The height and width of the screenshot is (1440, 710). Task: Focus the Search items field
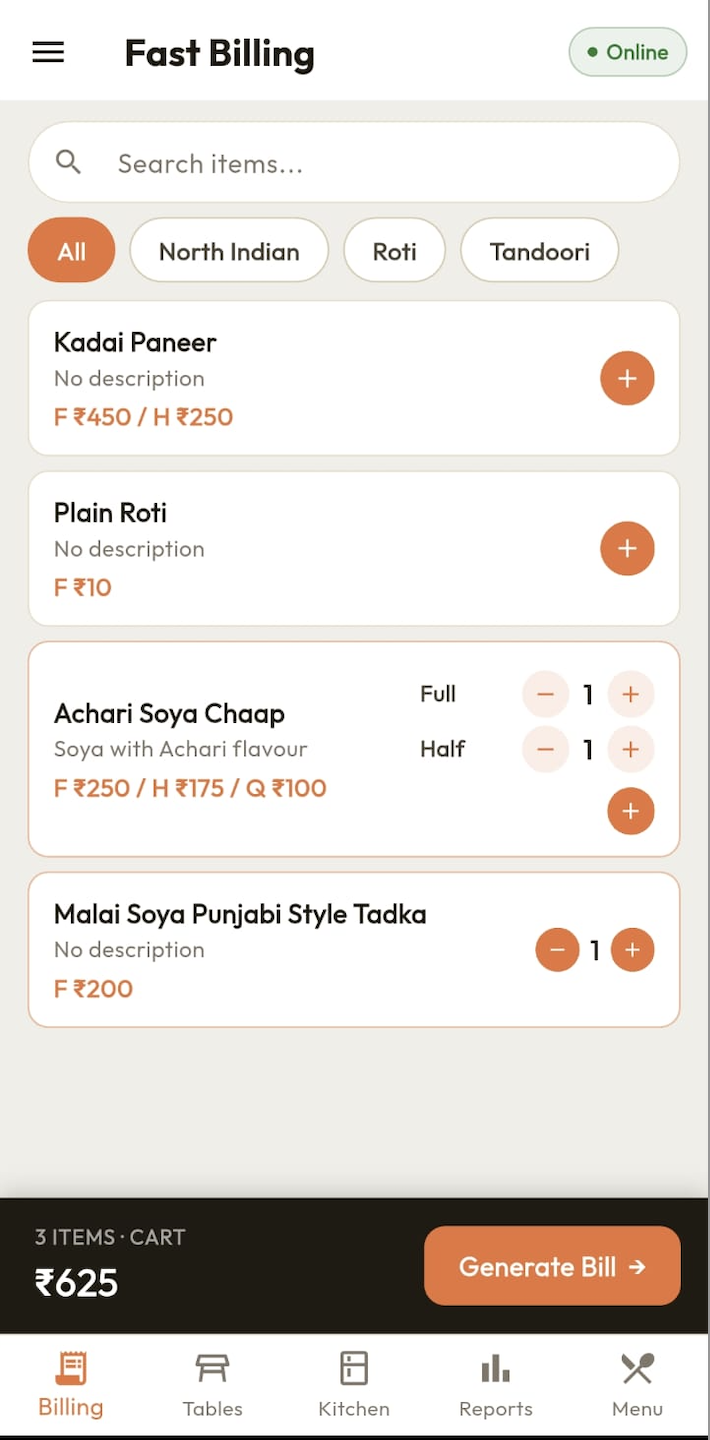(x=354, y=163)
